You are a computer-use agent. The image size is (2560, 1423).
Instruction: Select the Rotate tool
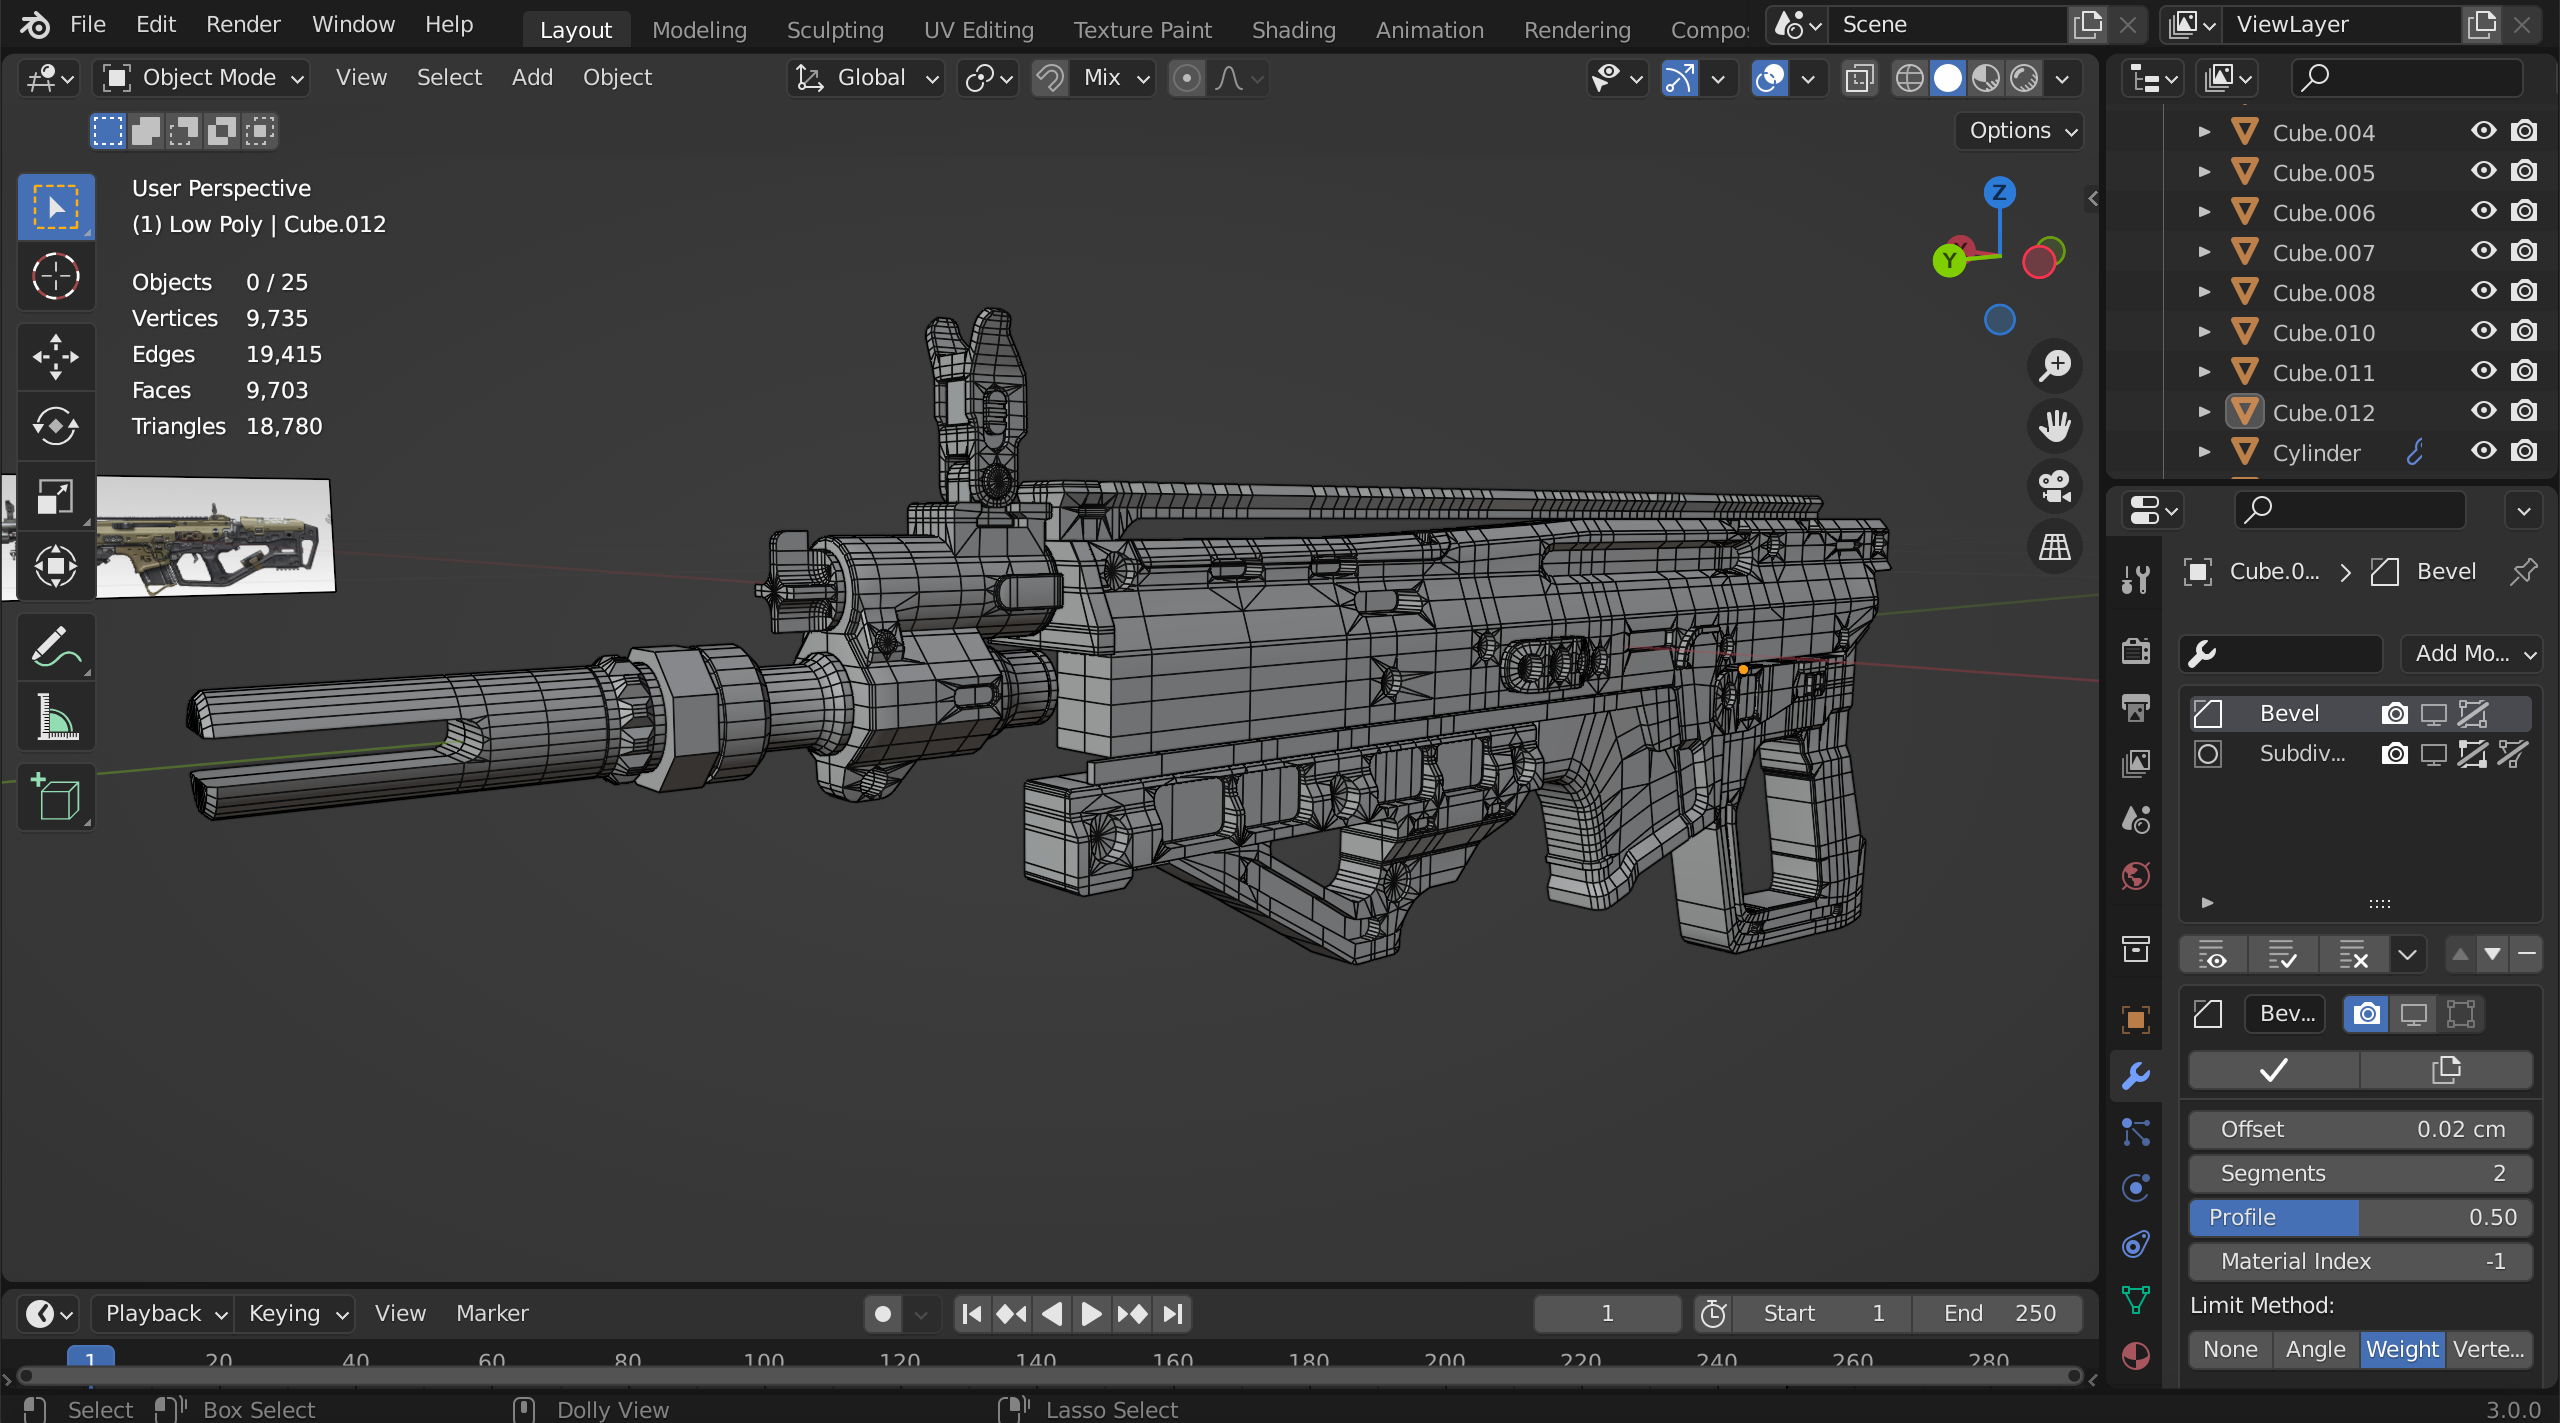(56, 426)
